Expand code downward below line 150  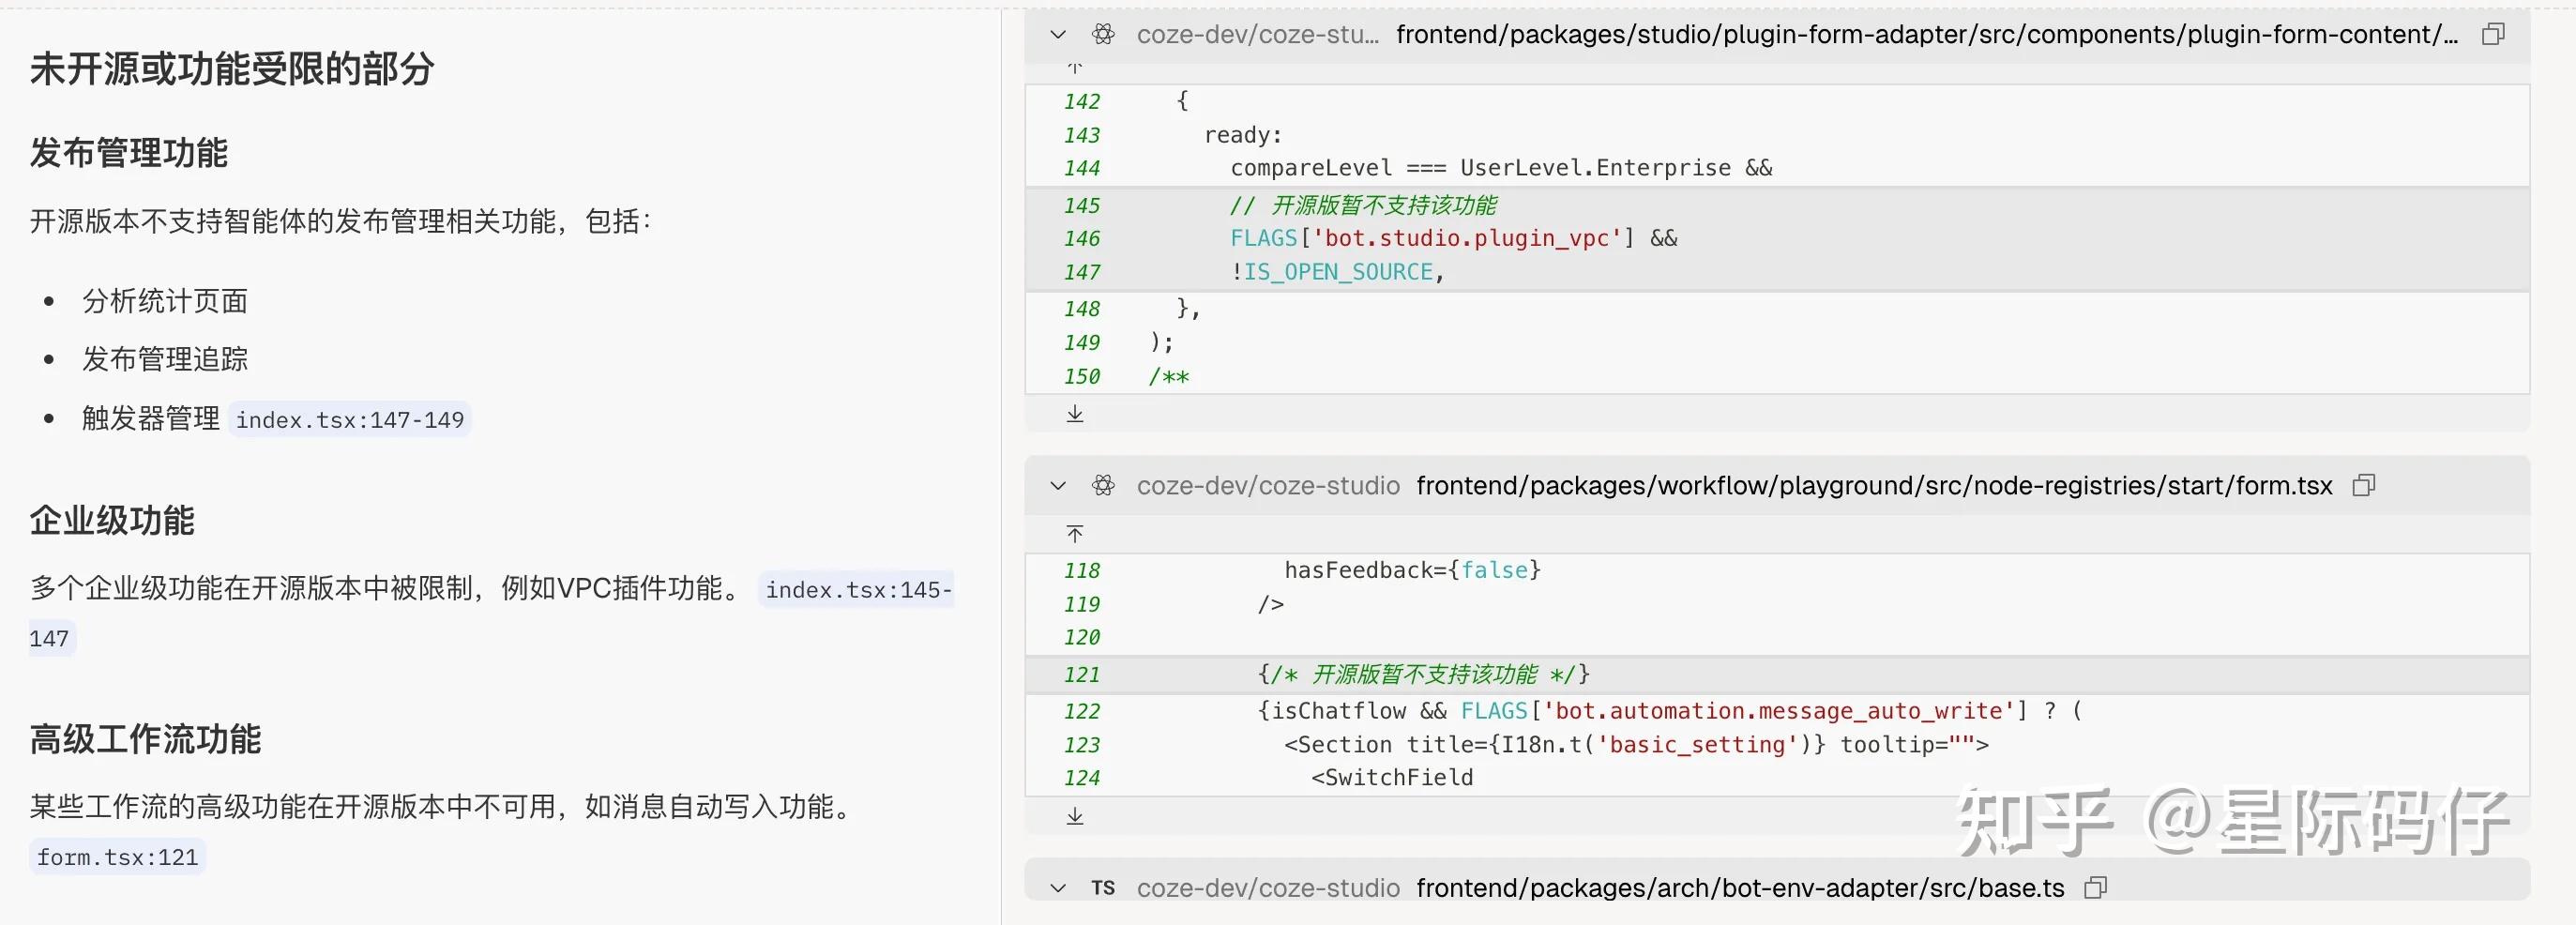[1075, 414]
